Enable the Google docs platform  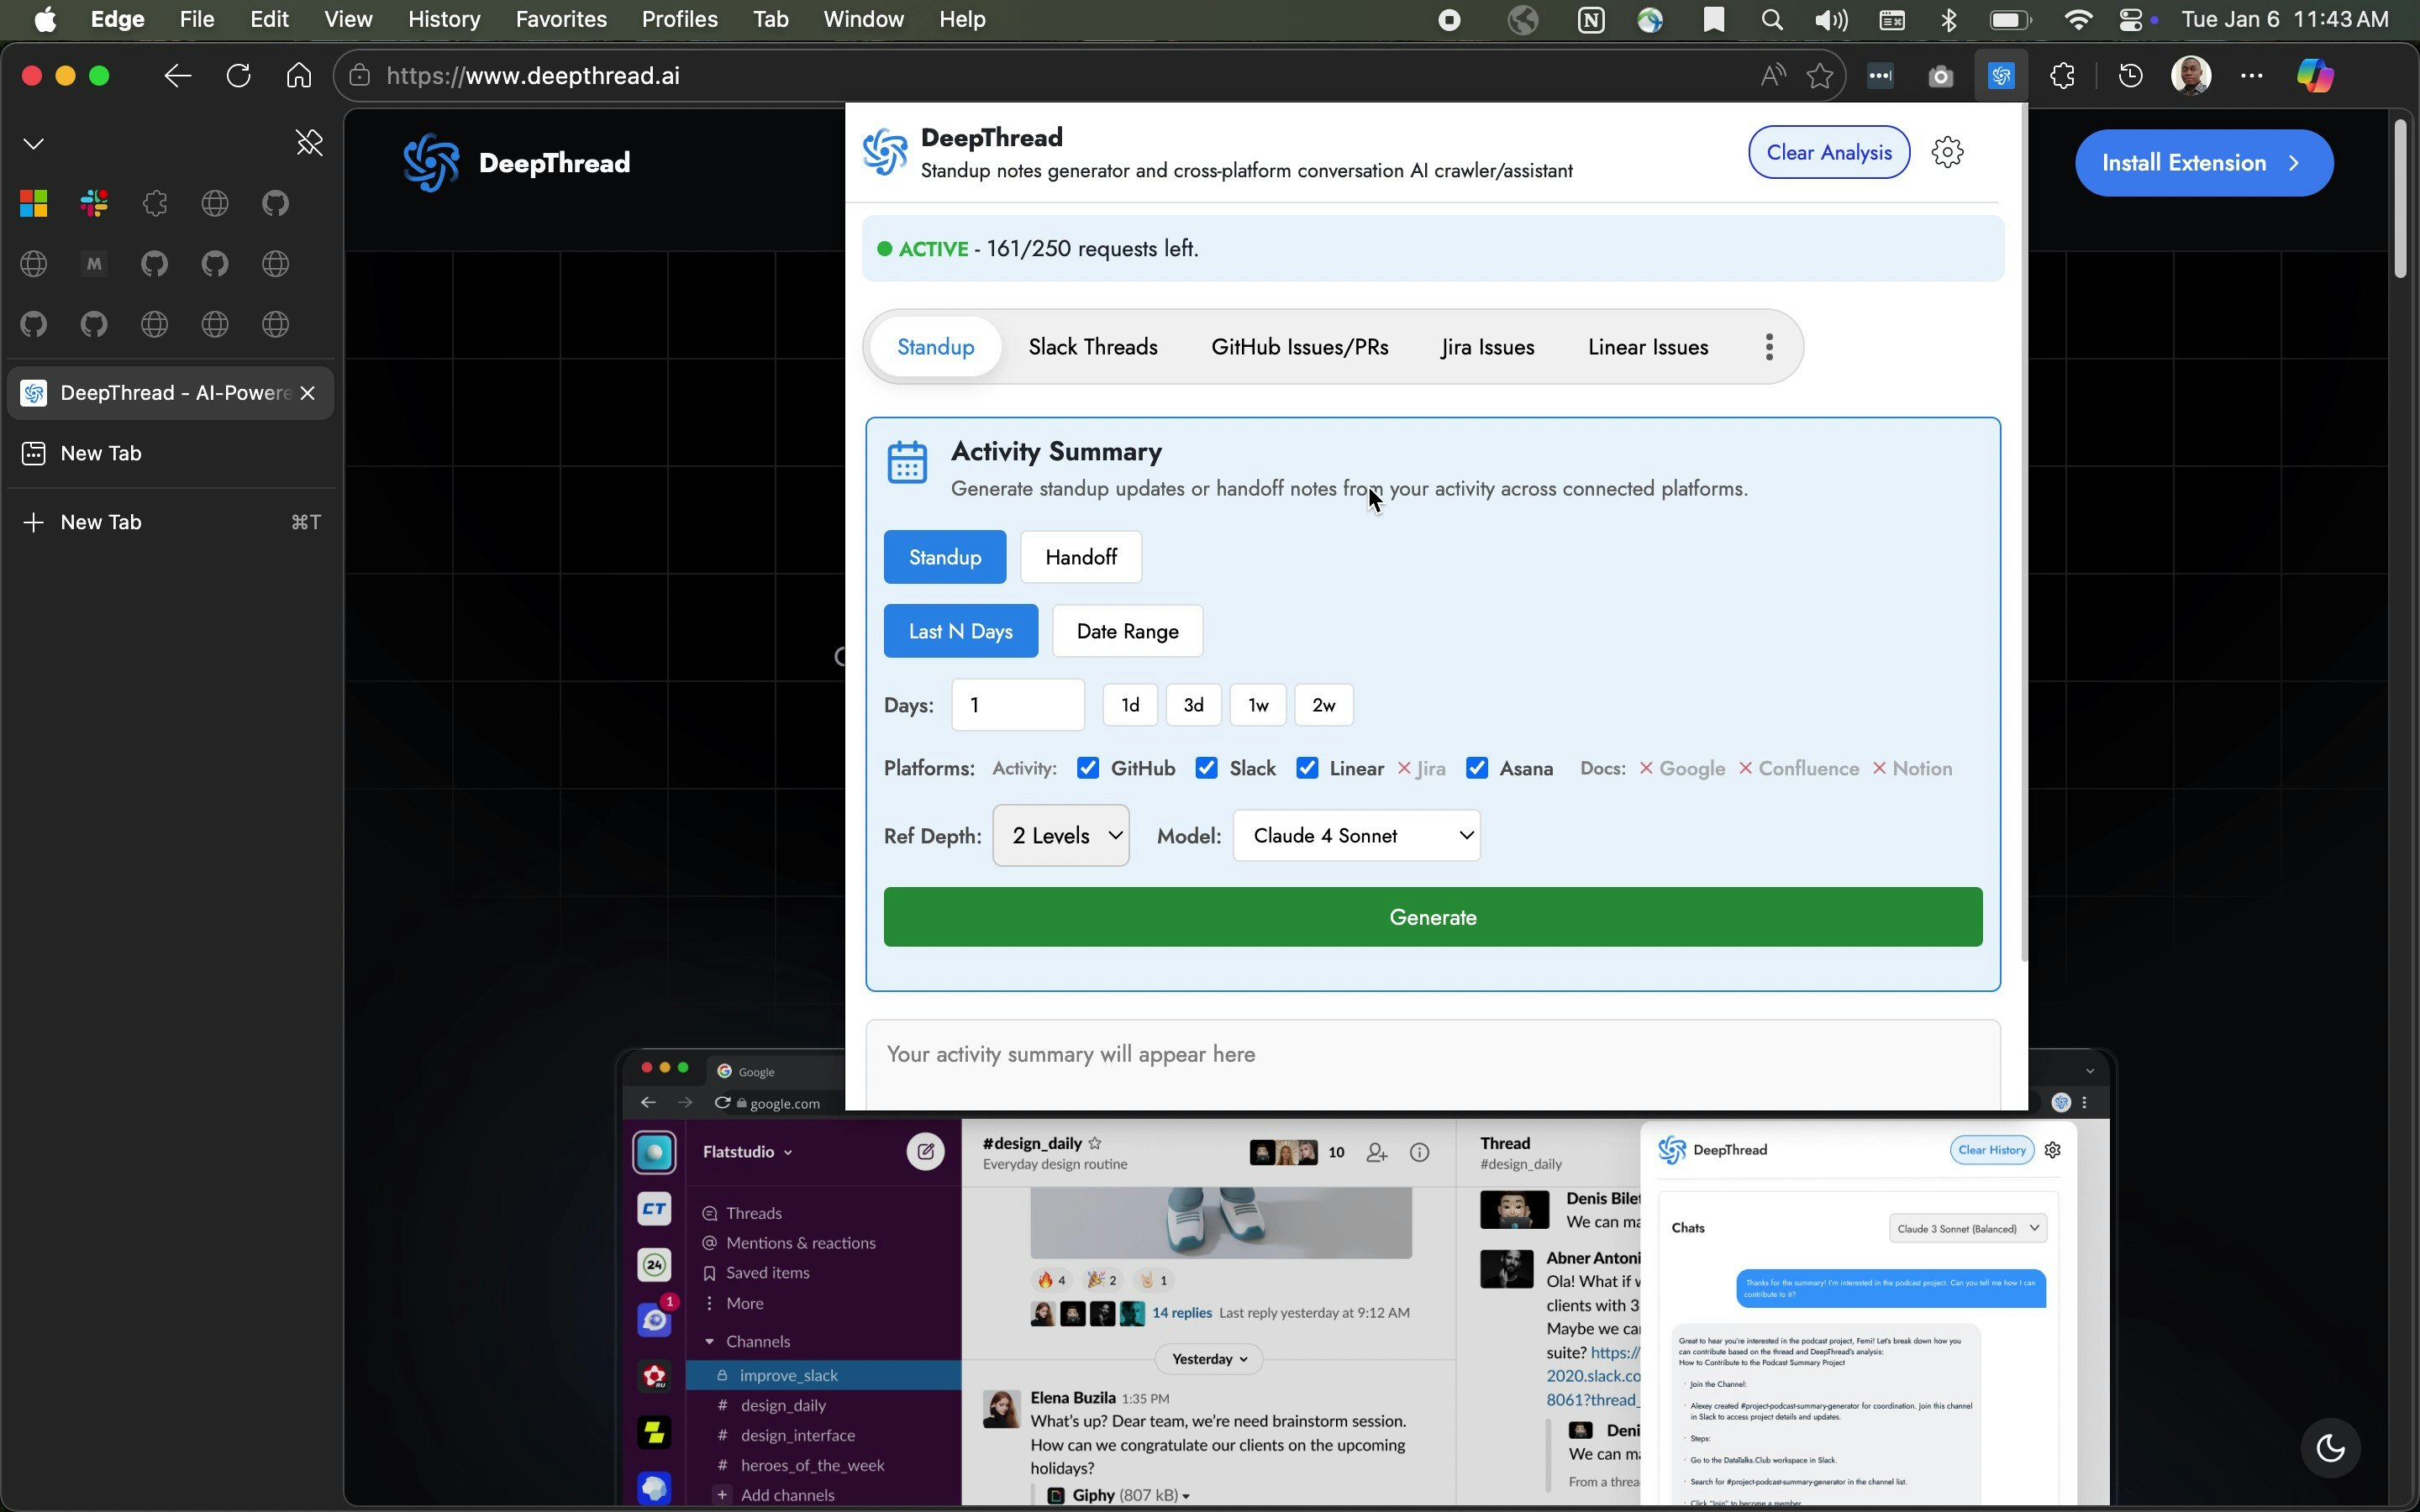[1682, 768]
